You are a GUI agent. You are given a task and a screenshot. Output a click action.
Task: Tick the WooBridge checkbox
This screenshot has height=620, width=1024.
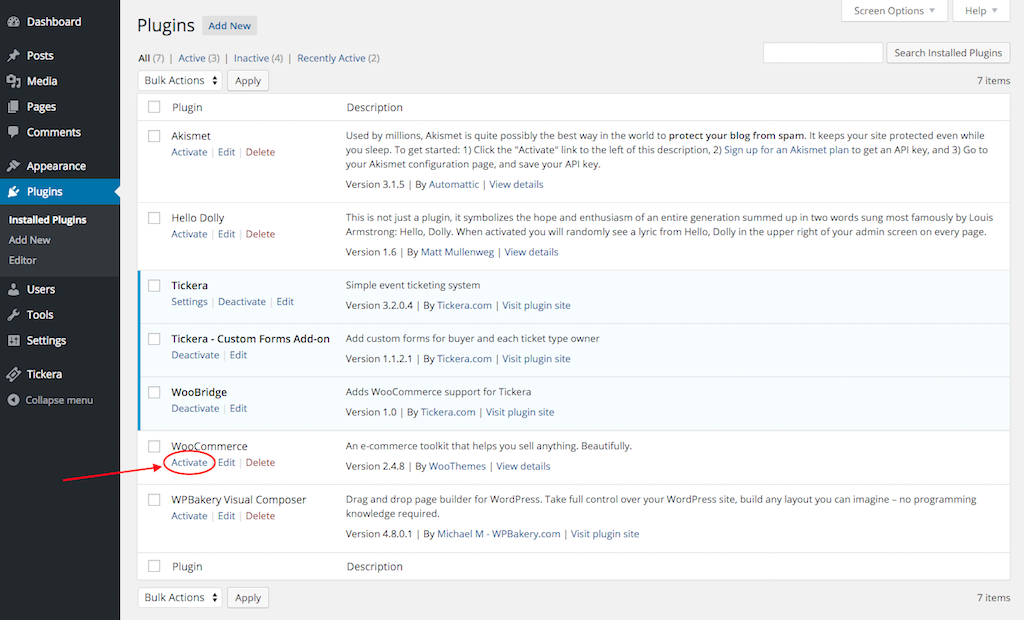(x=154, y=392)
